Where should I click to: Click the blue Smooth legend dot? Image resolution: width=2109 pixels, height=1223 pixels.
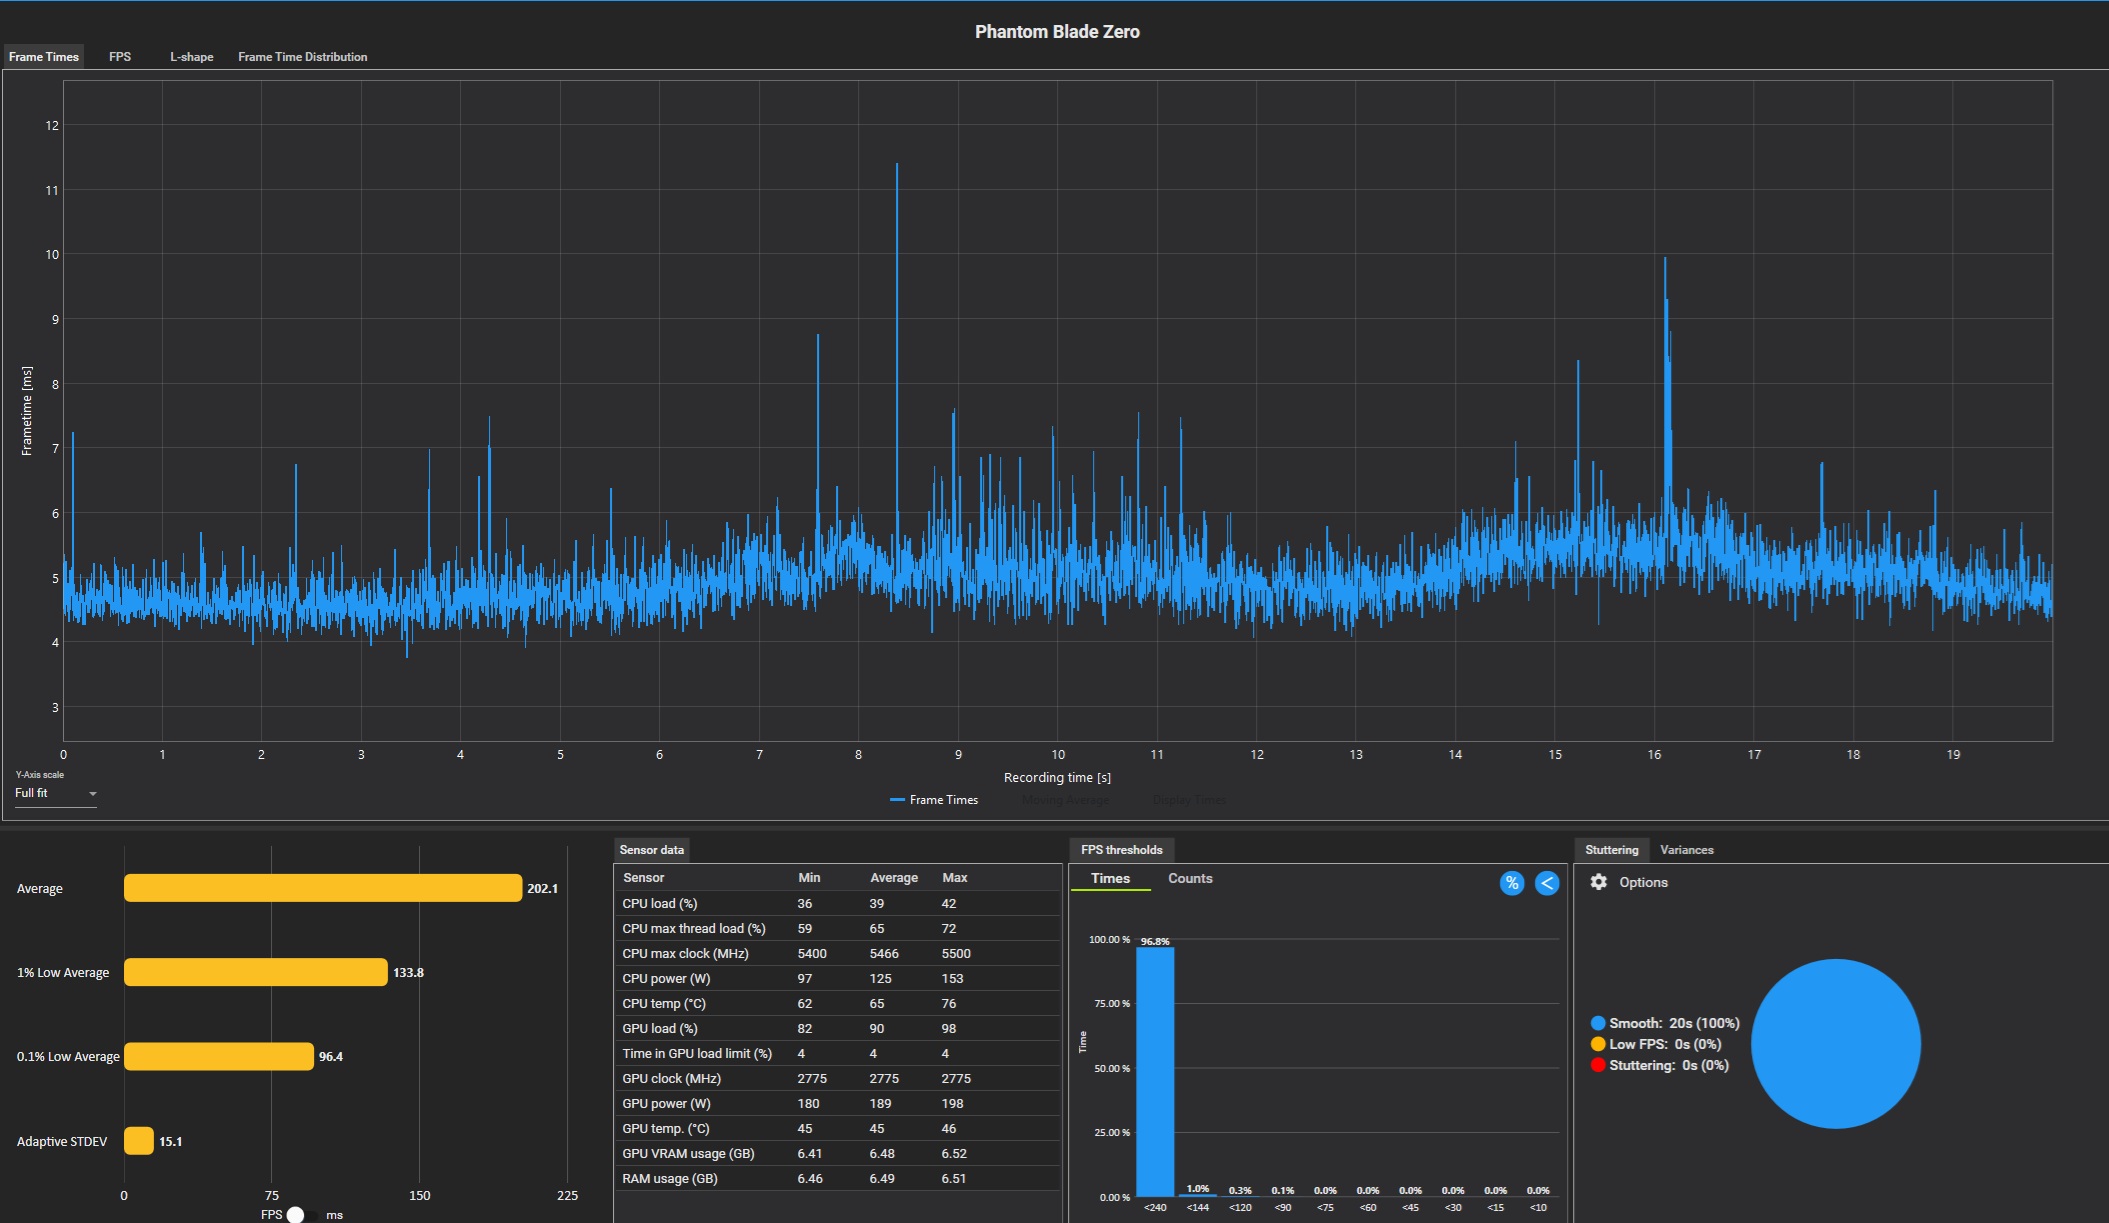click(1597, 1023)
